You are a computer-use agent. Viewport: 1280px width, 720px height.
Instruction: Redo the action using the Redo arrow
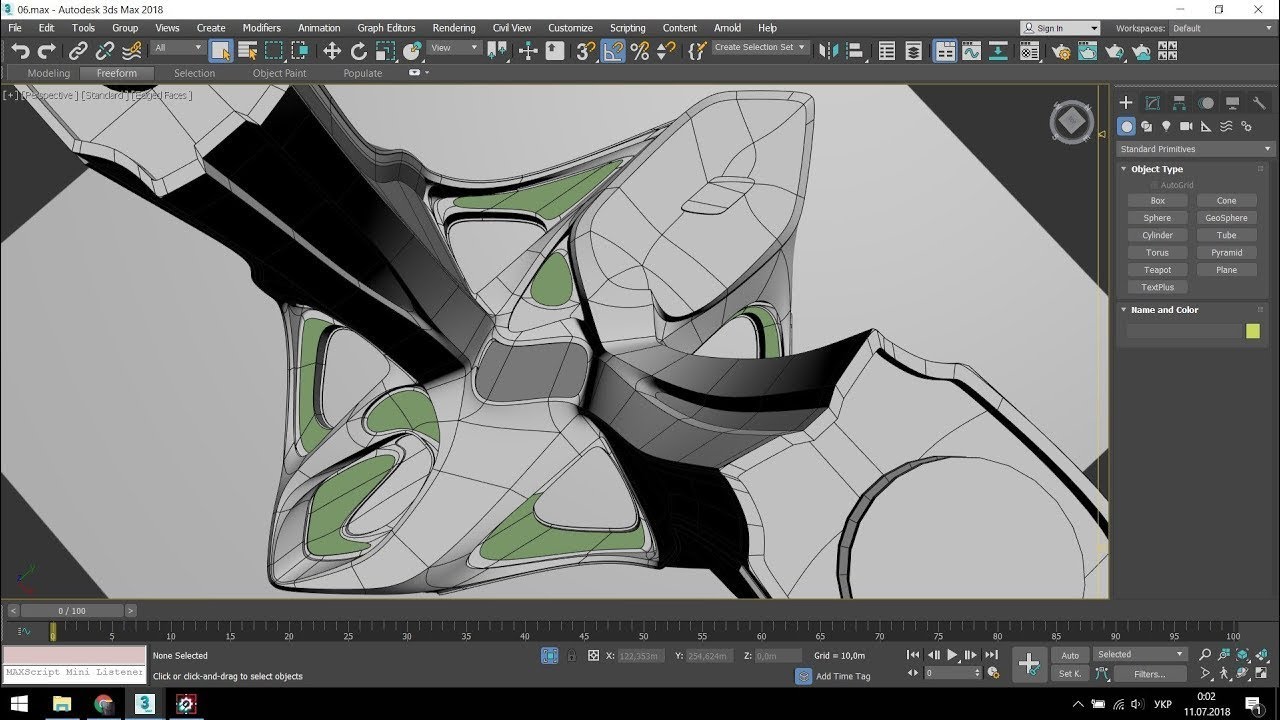pyautogui.click(x=46, y=51)
